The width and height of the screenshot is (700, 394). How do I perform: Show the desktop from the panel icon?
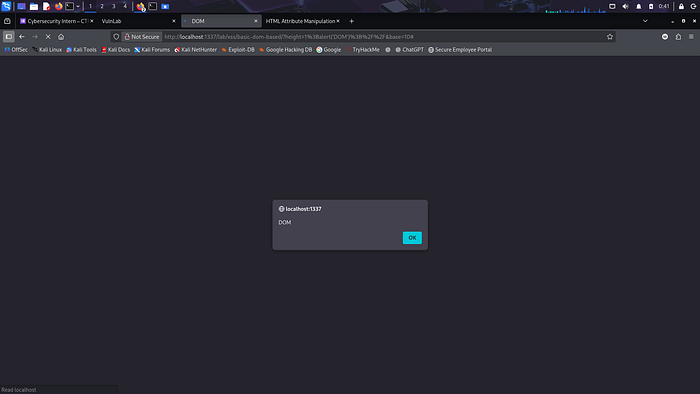(x=21, y=6)
